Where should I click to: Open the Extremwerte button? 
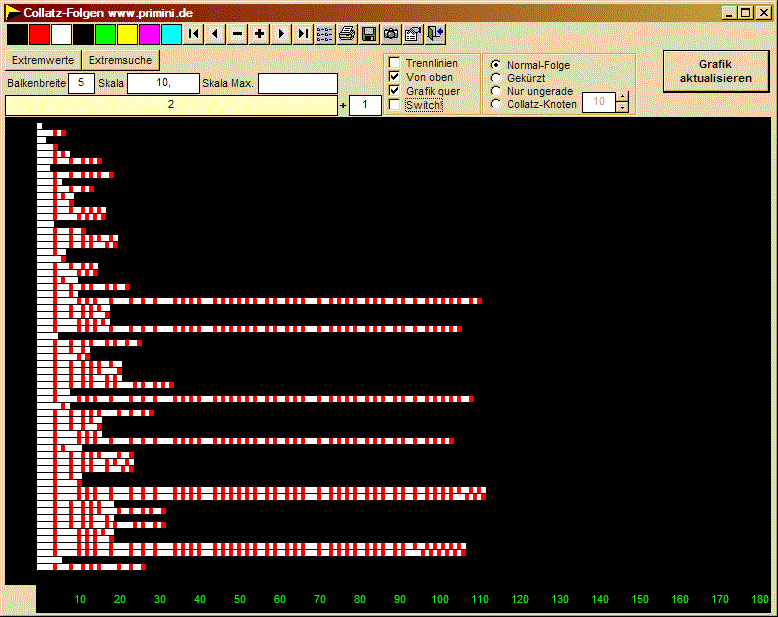[43, 61]
